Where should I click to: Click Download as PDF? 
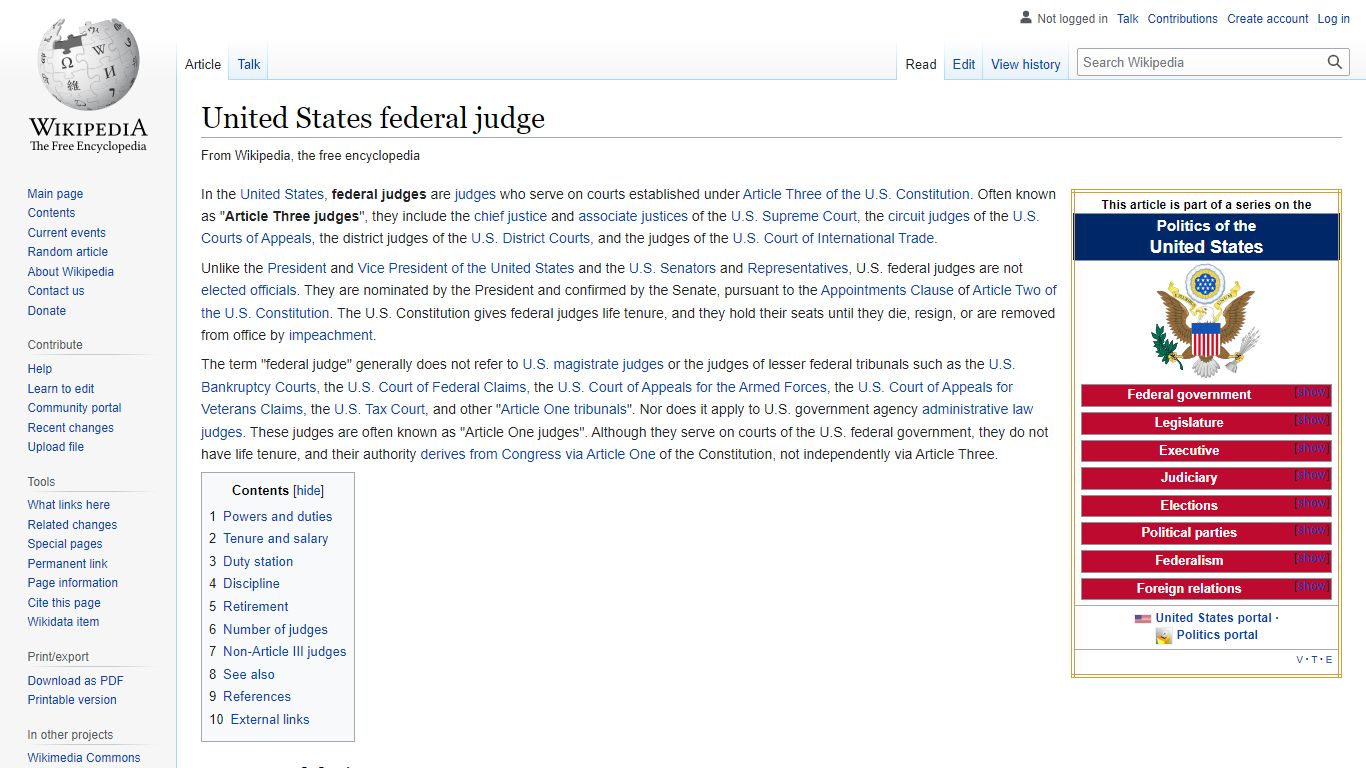76,681
